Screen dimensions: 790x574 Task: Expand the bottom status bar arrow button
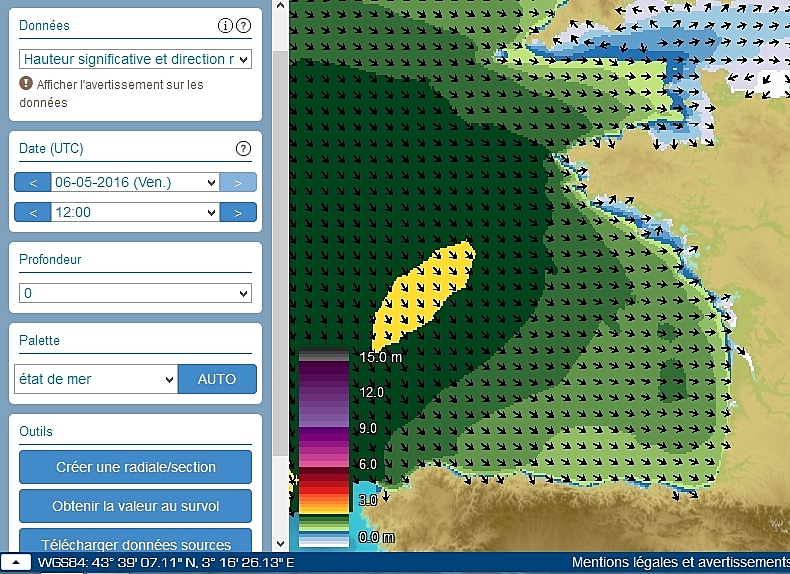(16, 562)
